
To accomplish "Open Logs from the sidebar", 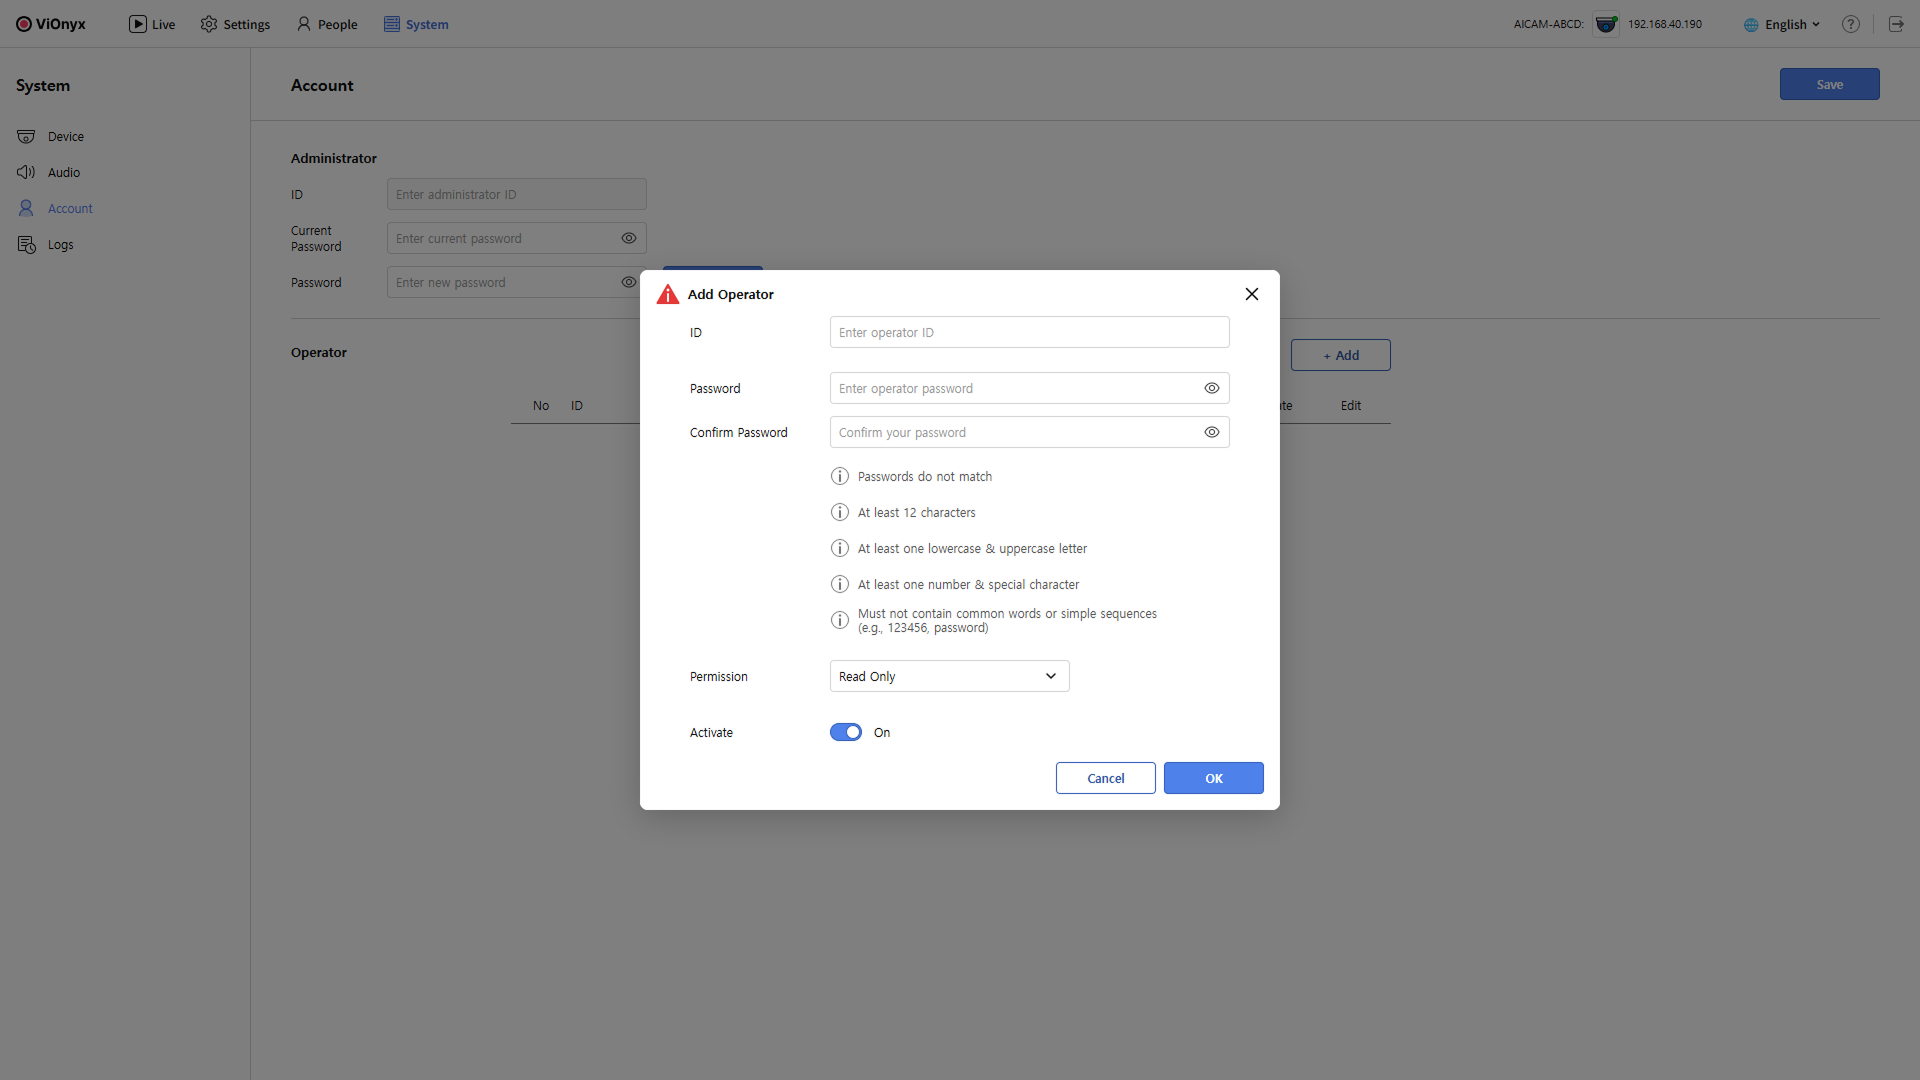I will 60,245.
